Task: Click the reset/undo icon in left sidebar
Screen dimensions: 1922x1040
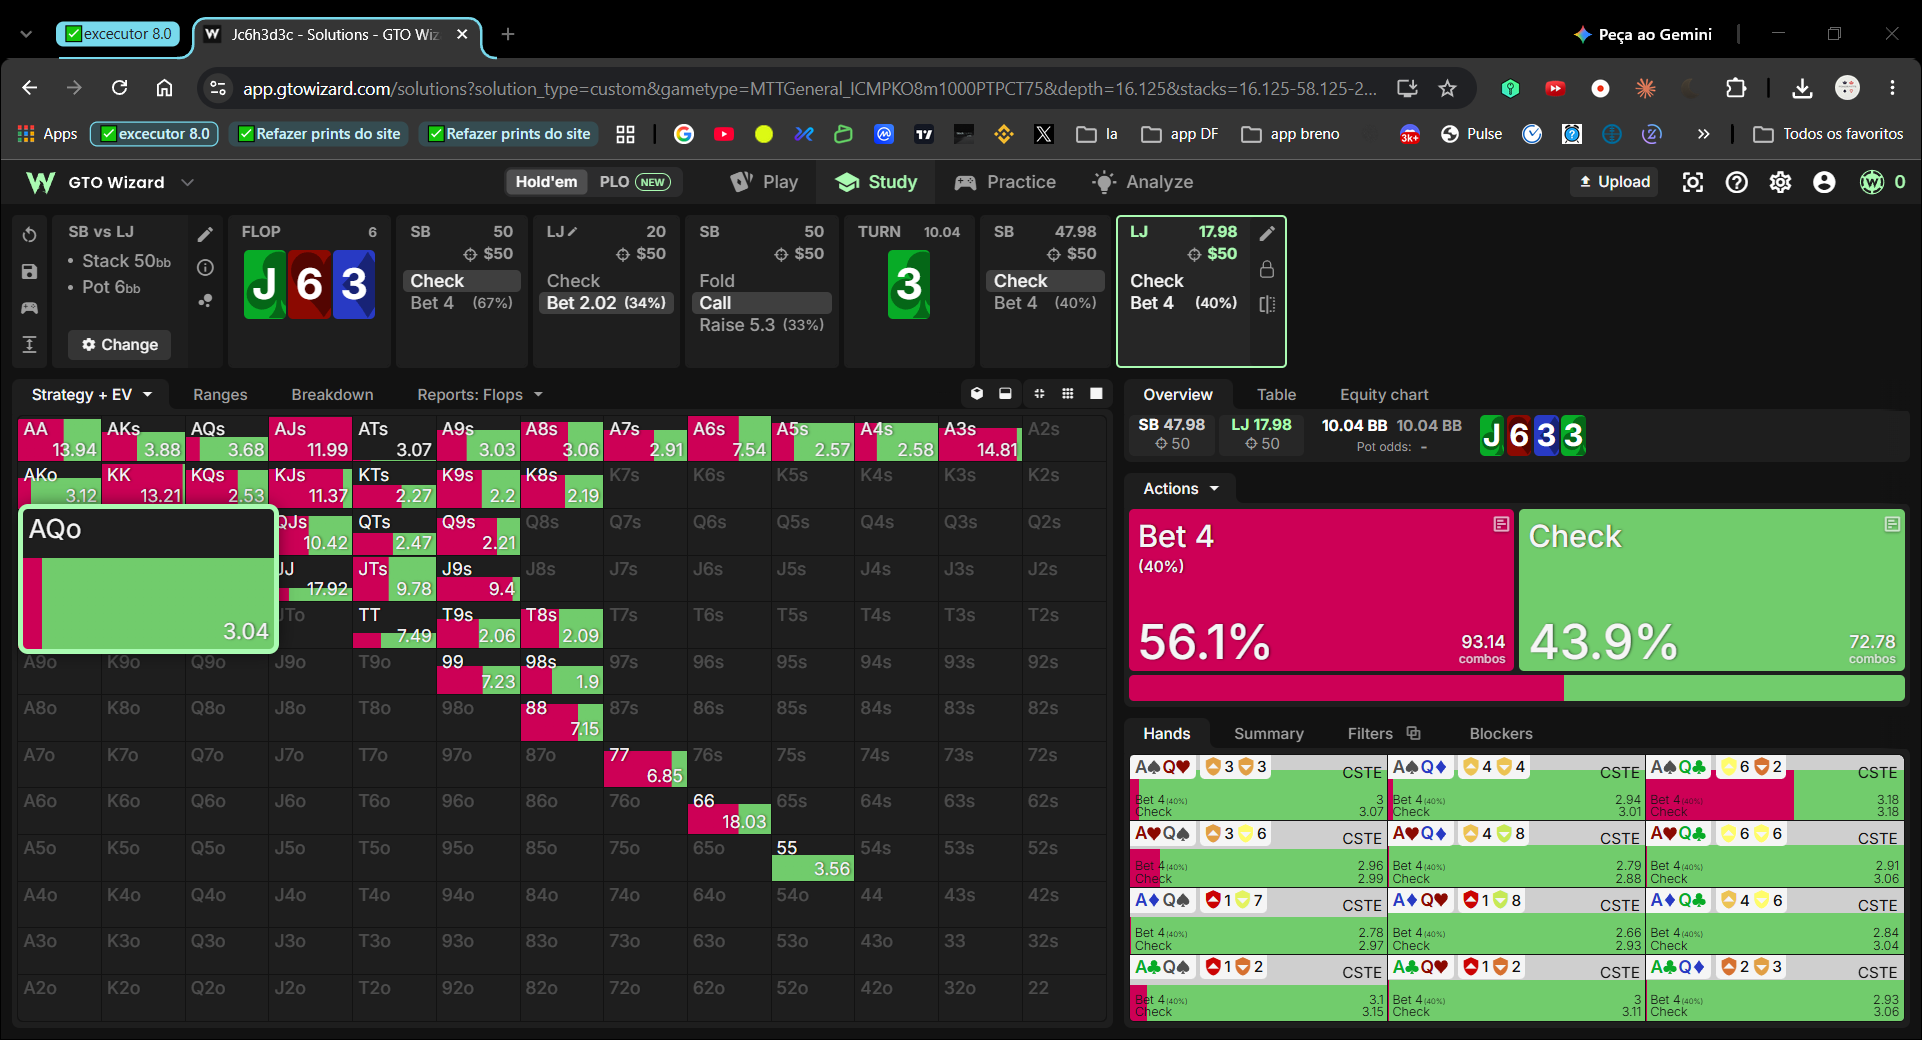Action: [30, 234]
